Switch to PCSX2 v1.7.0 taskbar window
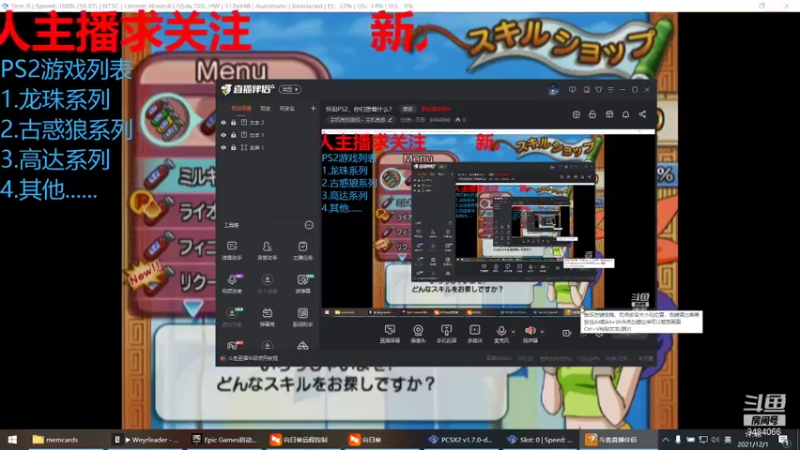This screenshot has height=450, width=800. [460, 439]
